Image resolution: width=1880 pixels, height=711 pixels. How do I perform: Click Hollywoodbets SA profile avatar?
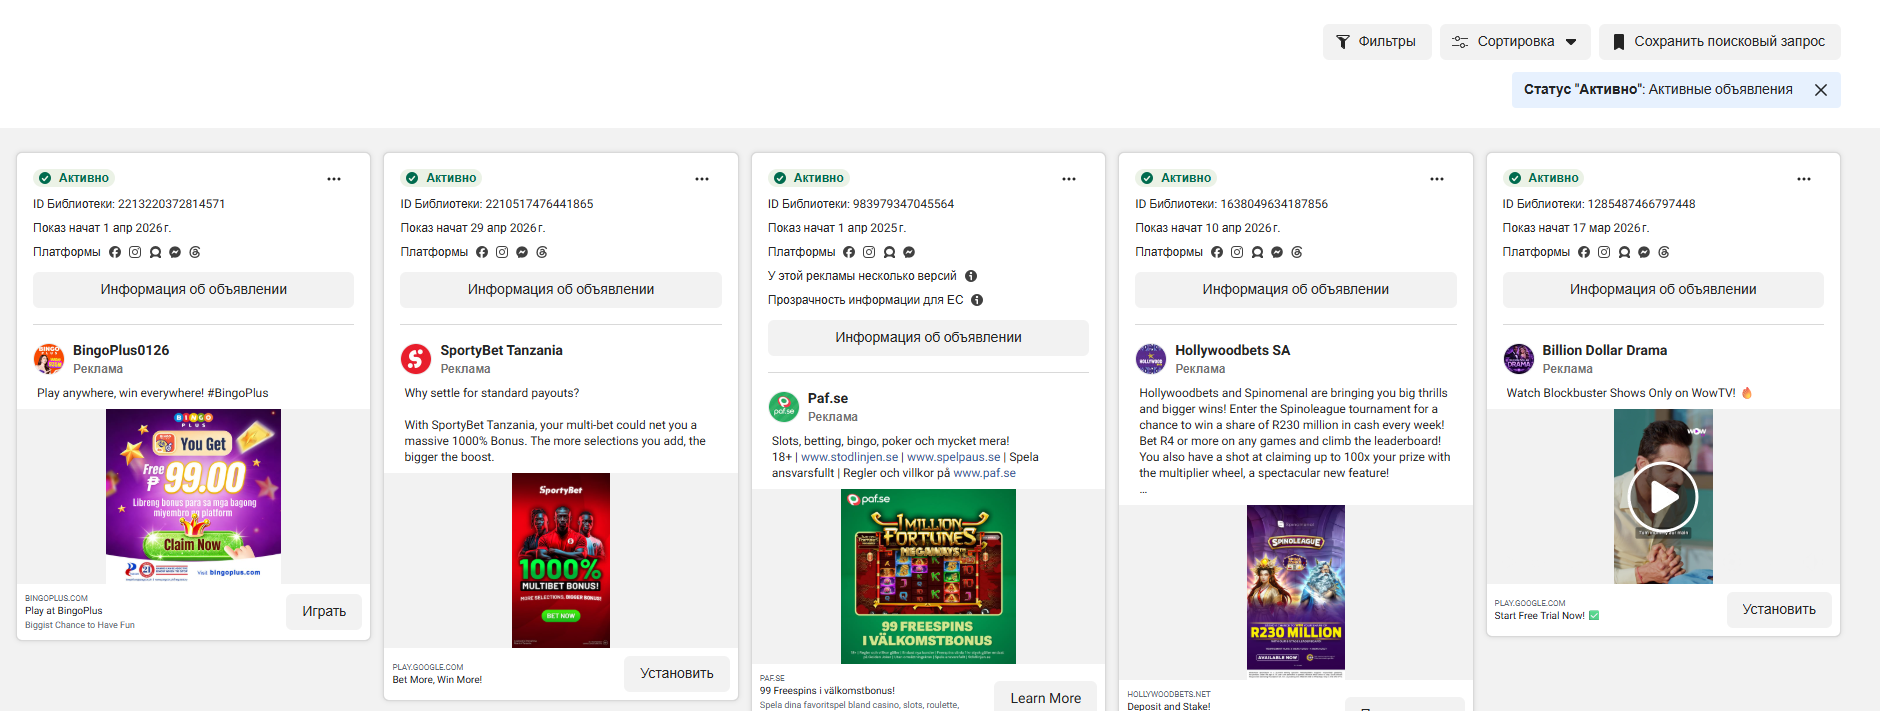pyautogui.click(x=1151, y=359)
